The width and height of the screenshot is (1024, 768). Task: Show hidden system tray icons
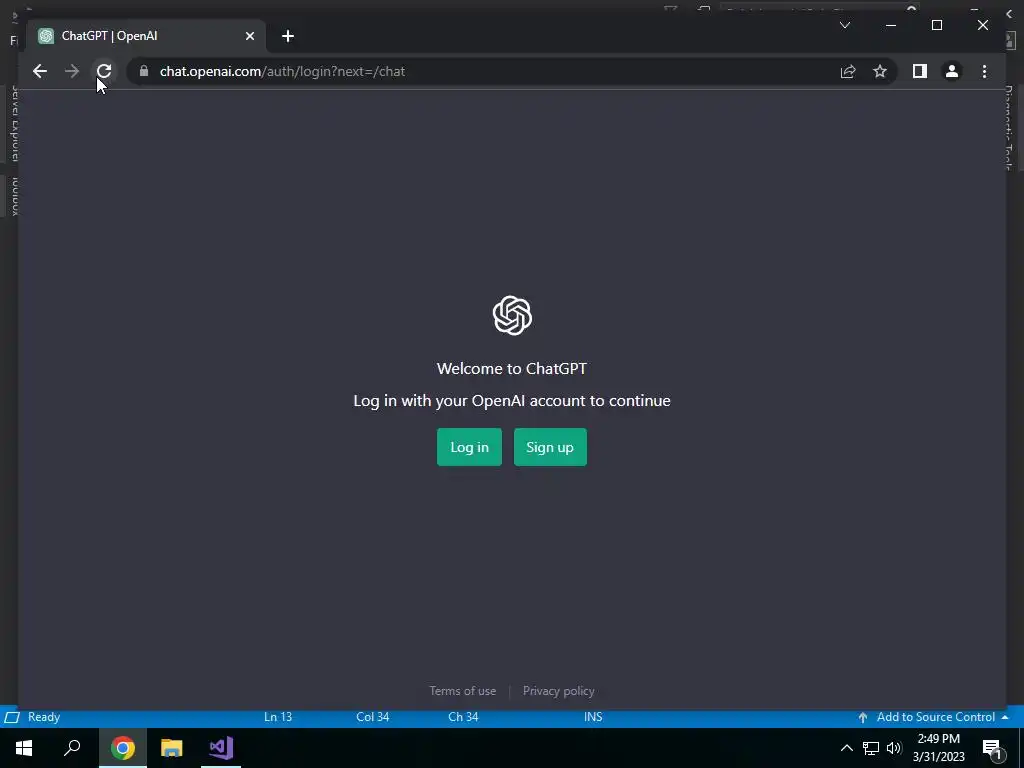click(846, 748)
